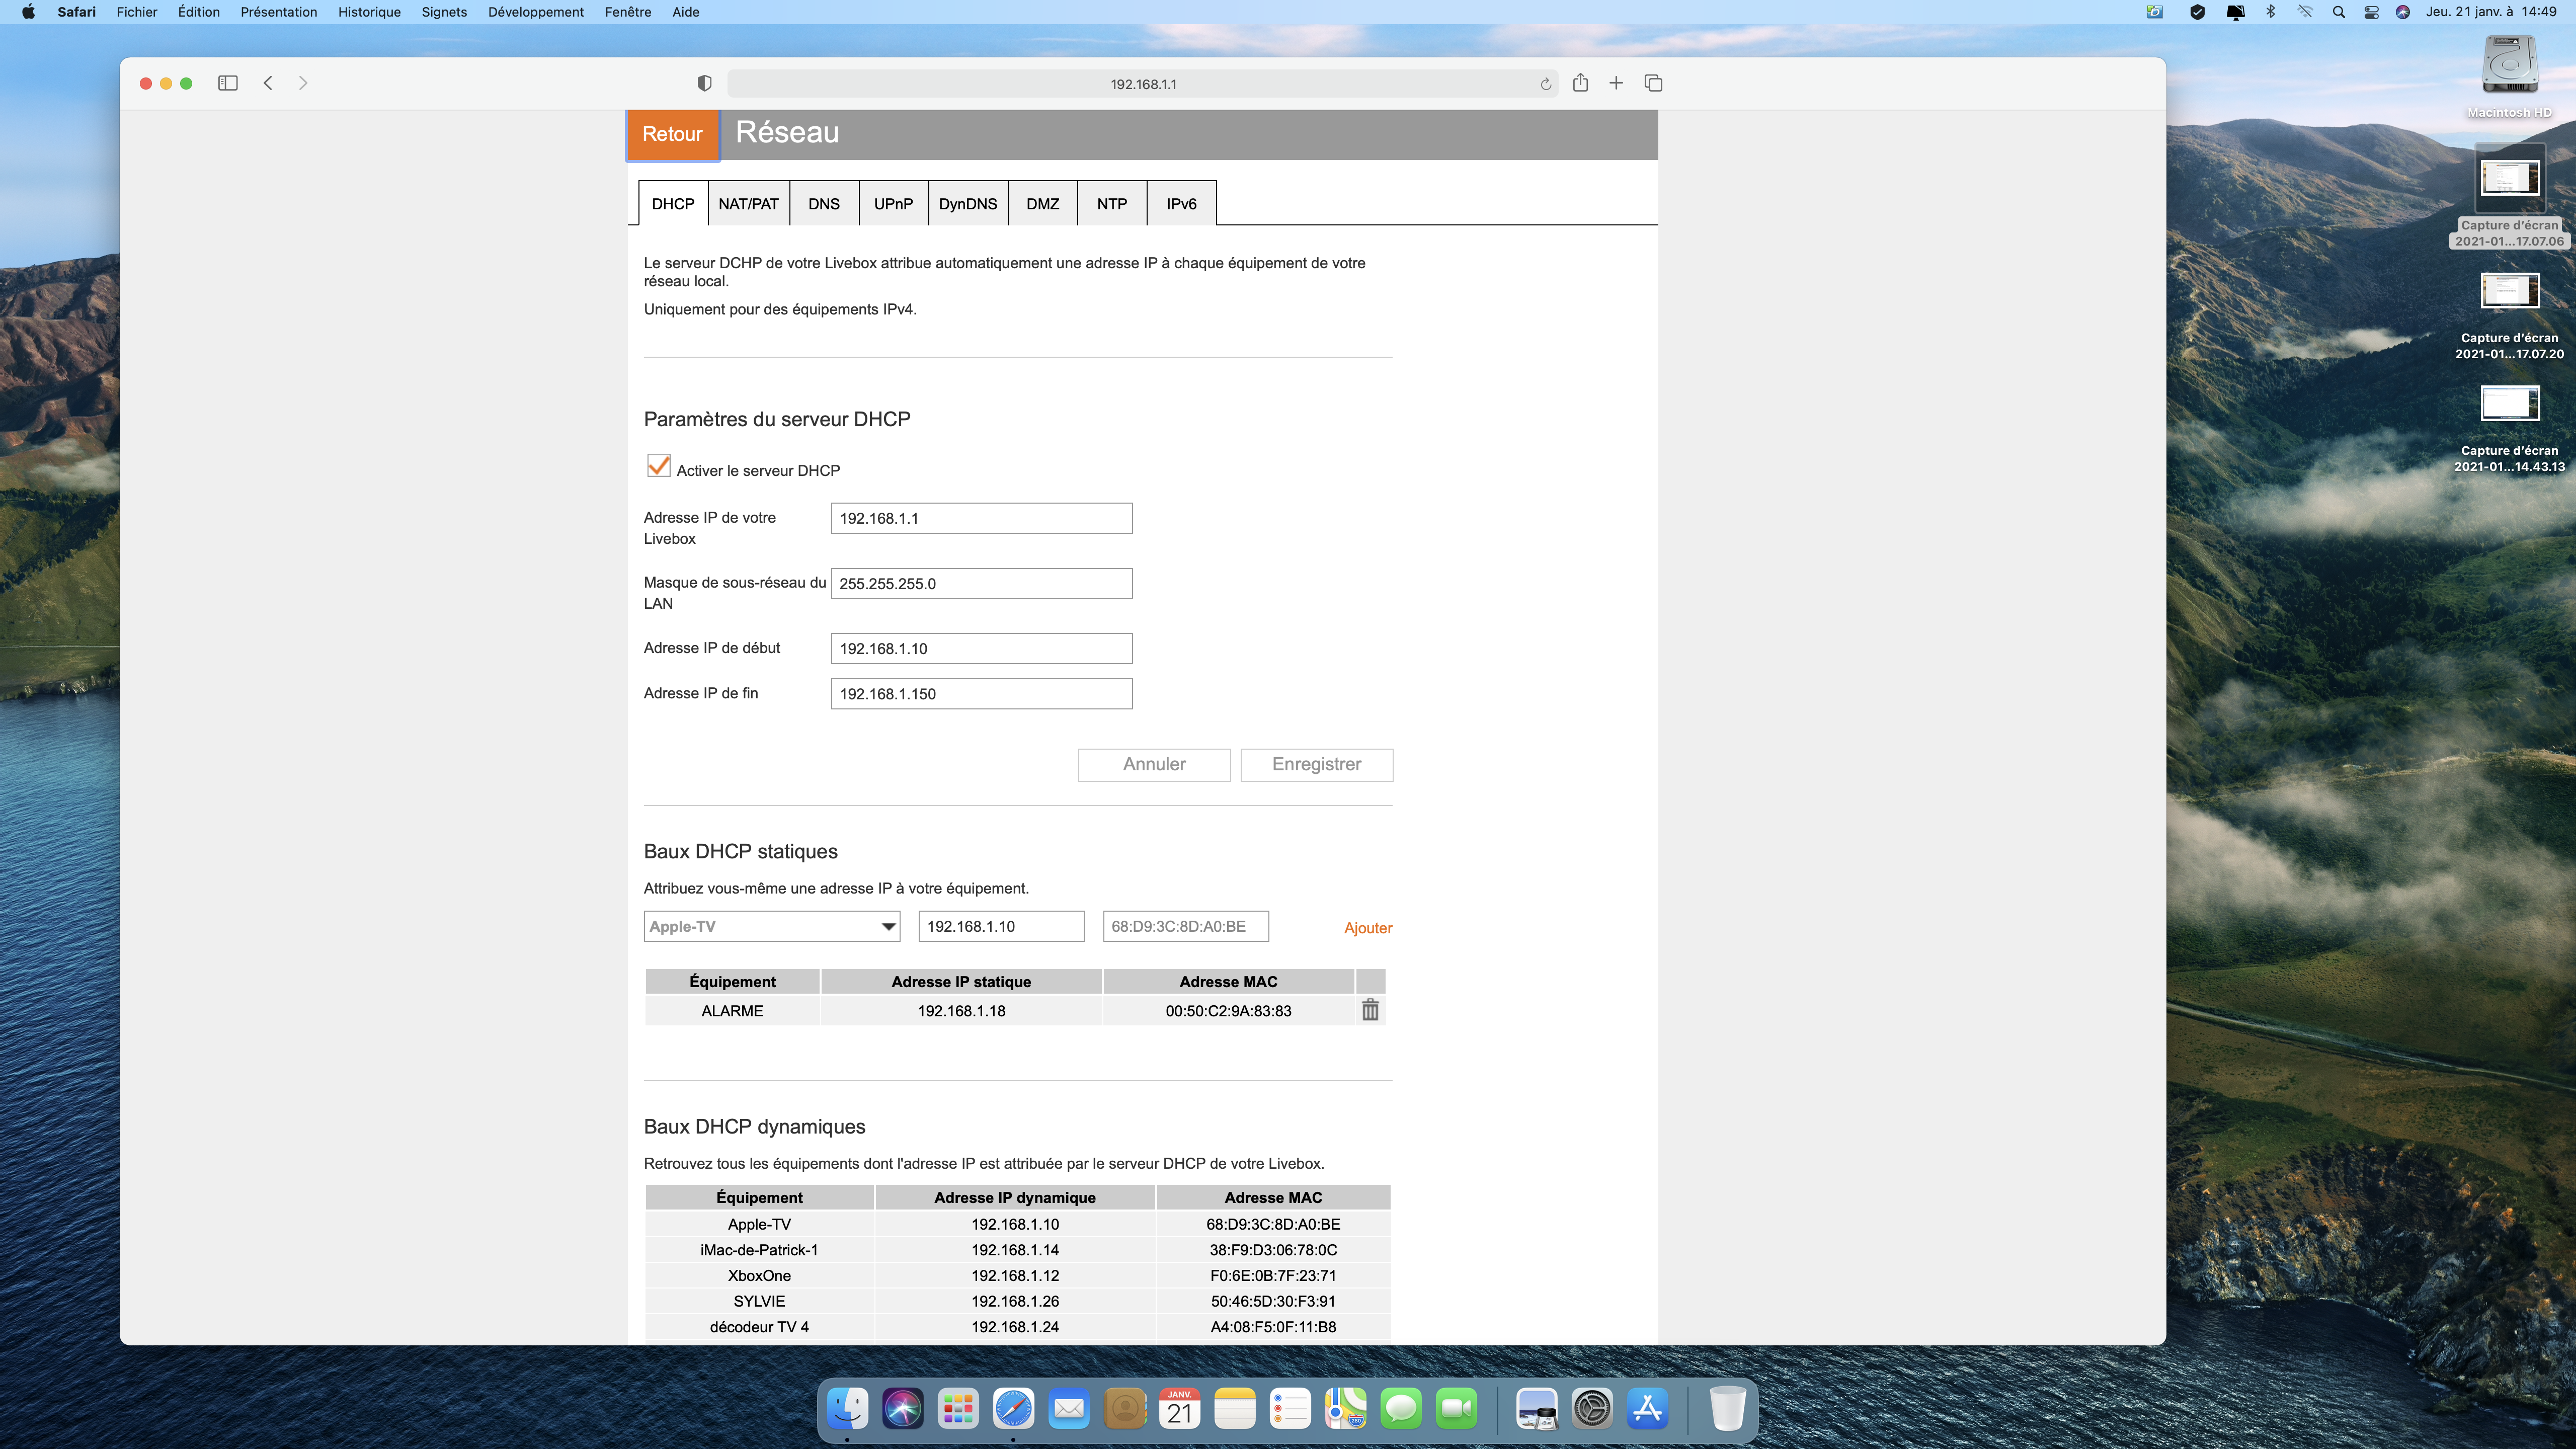Open the IPv6 tab
The height and width of the screenshot is (1449, 2576).
pyautogui.click(x=1181, y=203)
